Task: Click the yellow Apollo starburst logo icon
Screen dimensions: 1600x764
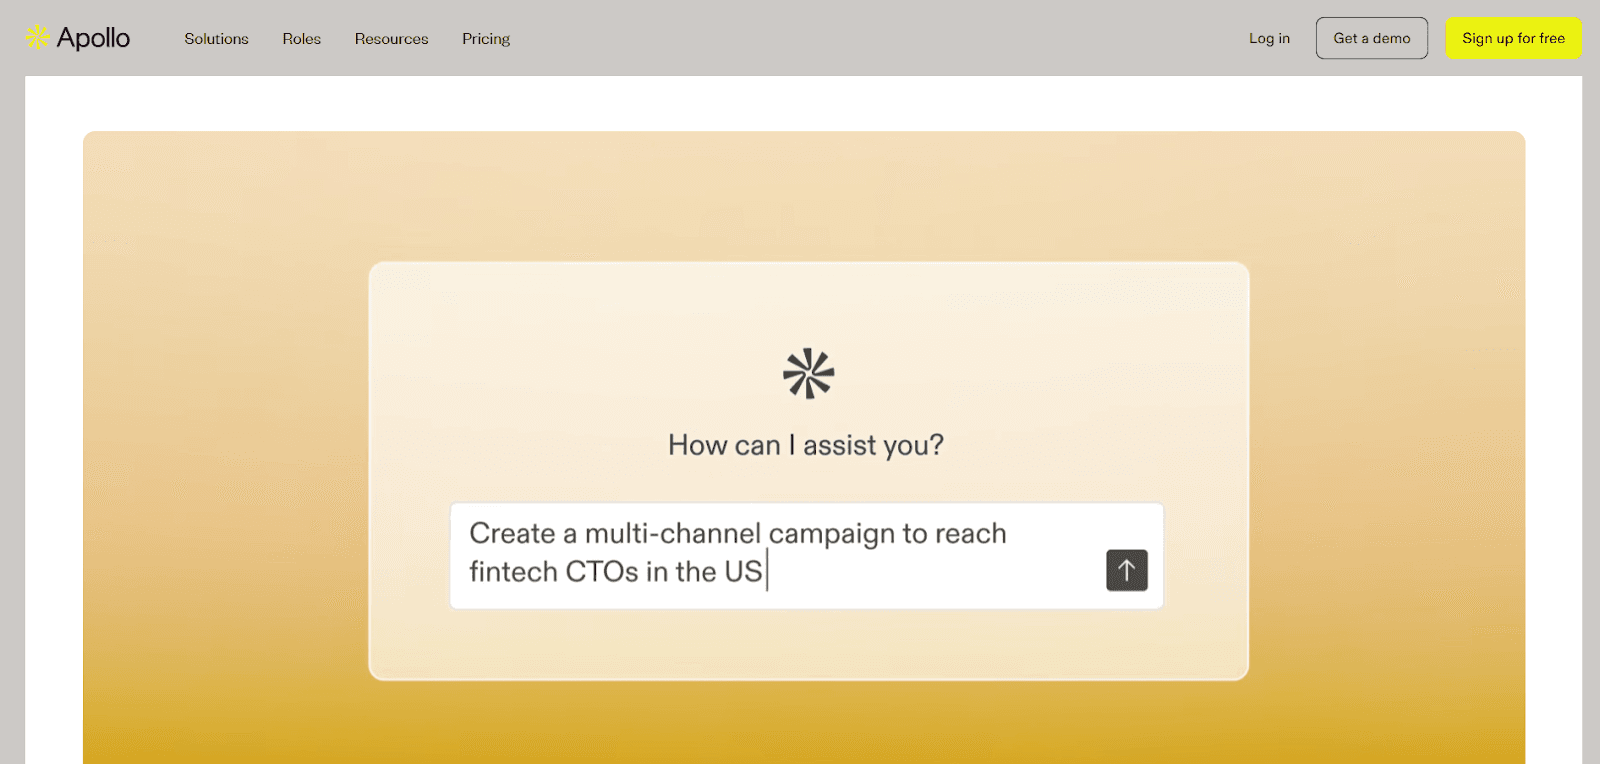Action: click(x=37, y=38)
